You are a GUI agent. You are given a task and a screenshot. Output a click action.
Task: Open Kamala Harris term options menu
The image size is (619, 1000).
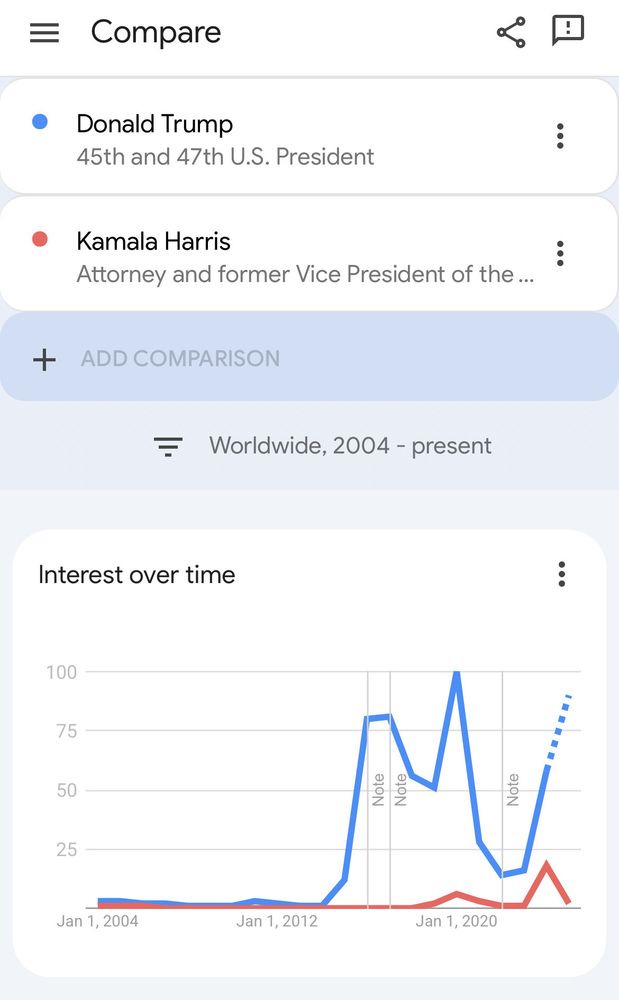click(x=560, y=253)
